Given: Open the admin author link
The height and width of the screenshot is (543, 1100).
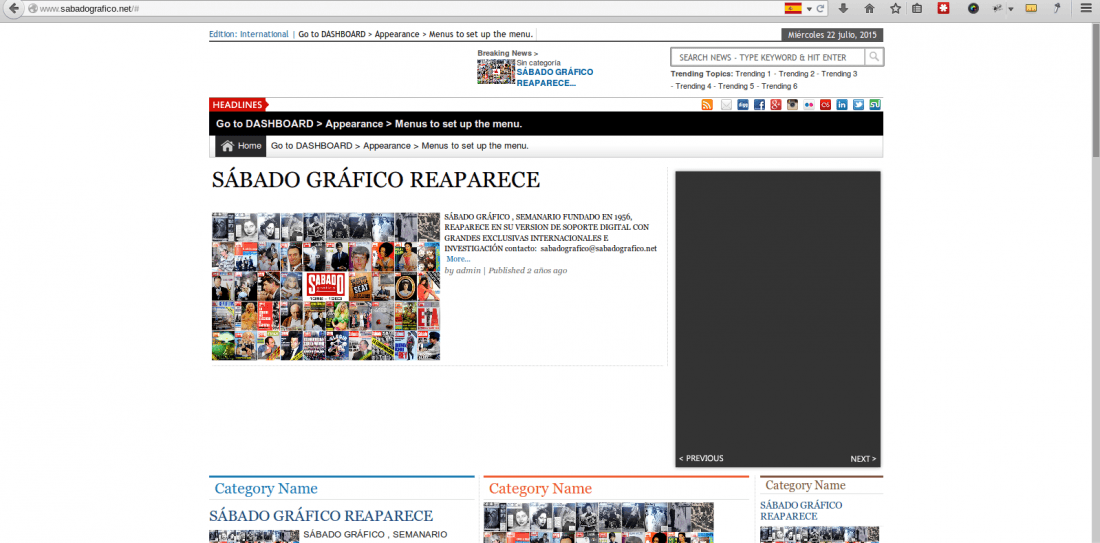Looking at the screenshot, I should (468, 270).
